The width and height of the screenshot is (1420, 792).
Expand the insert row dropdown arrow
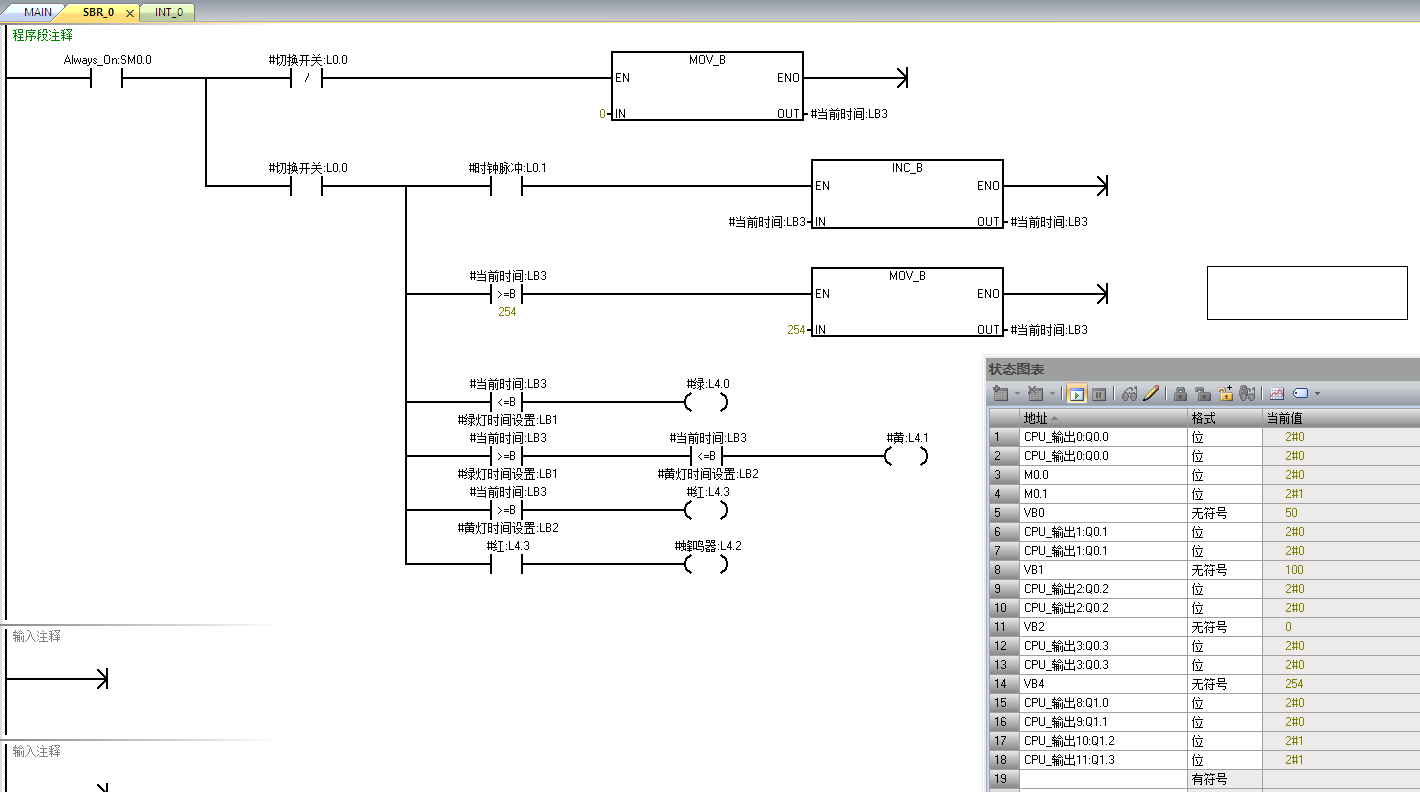pyautogui.click(x=1017, y=394)
